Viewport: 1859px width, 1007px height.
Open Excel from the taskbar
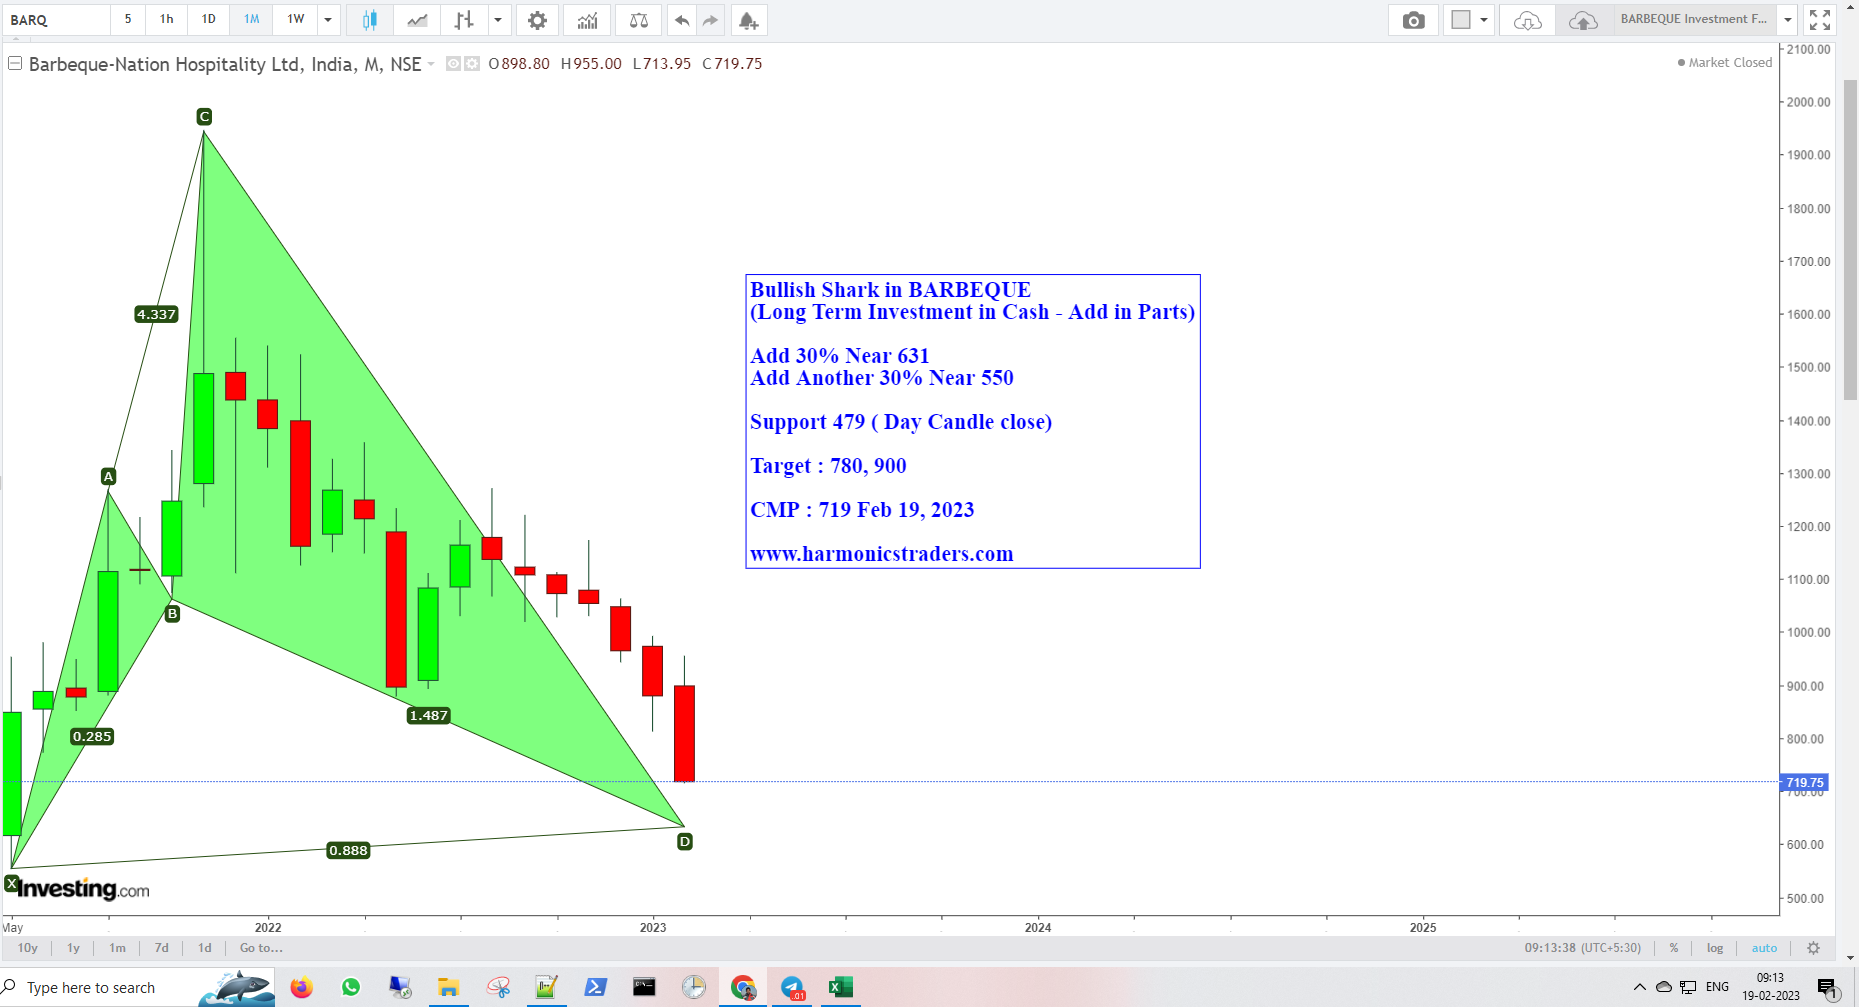tap(841, 988)
